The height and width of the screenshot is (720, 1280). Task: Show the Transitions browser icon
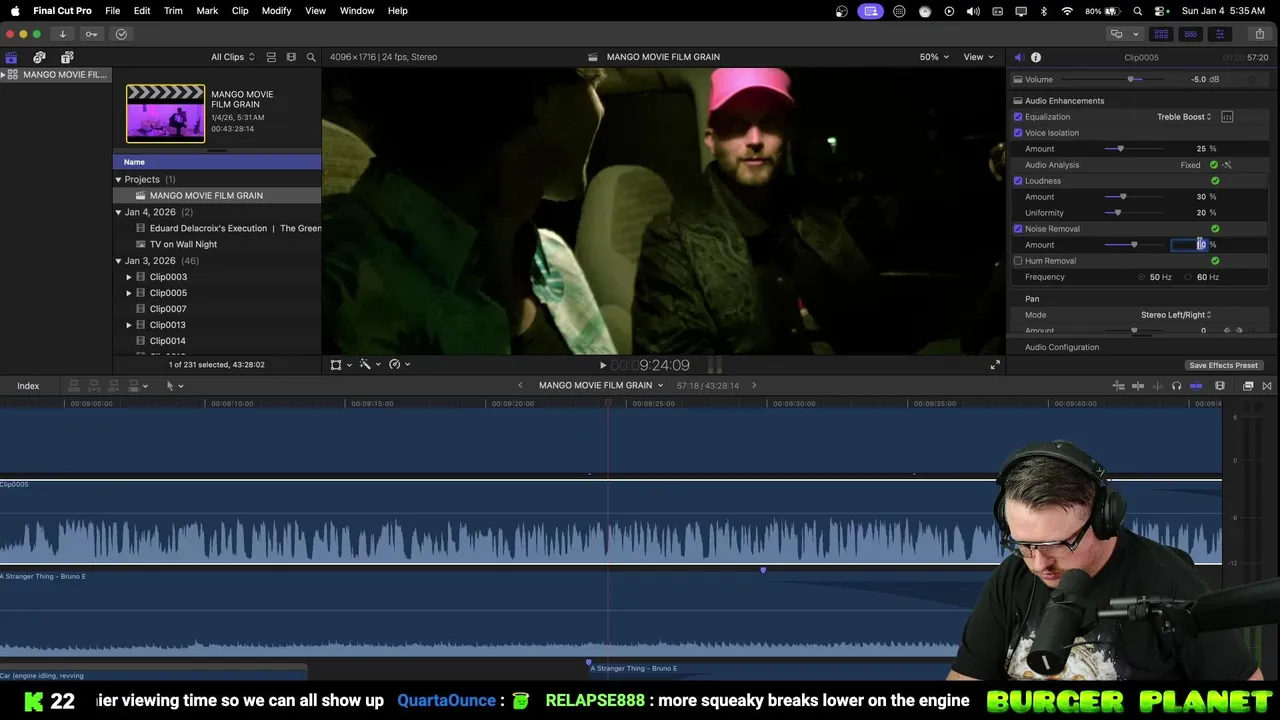point(1268,386)
